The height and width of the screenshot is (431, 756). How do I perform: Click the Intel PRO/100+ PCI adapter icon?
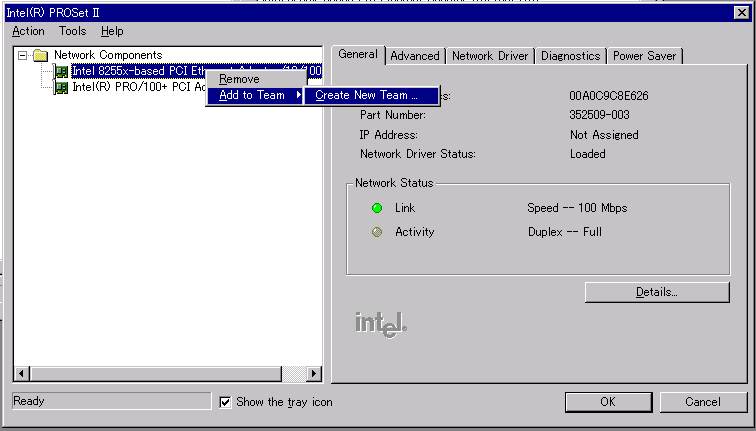(61, 87)
